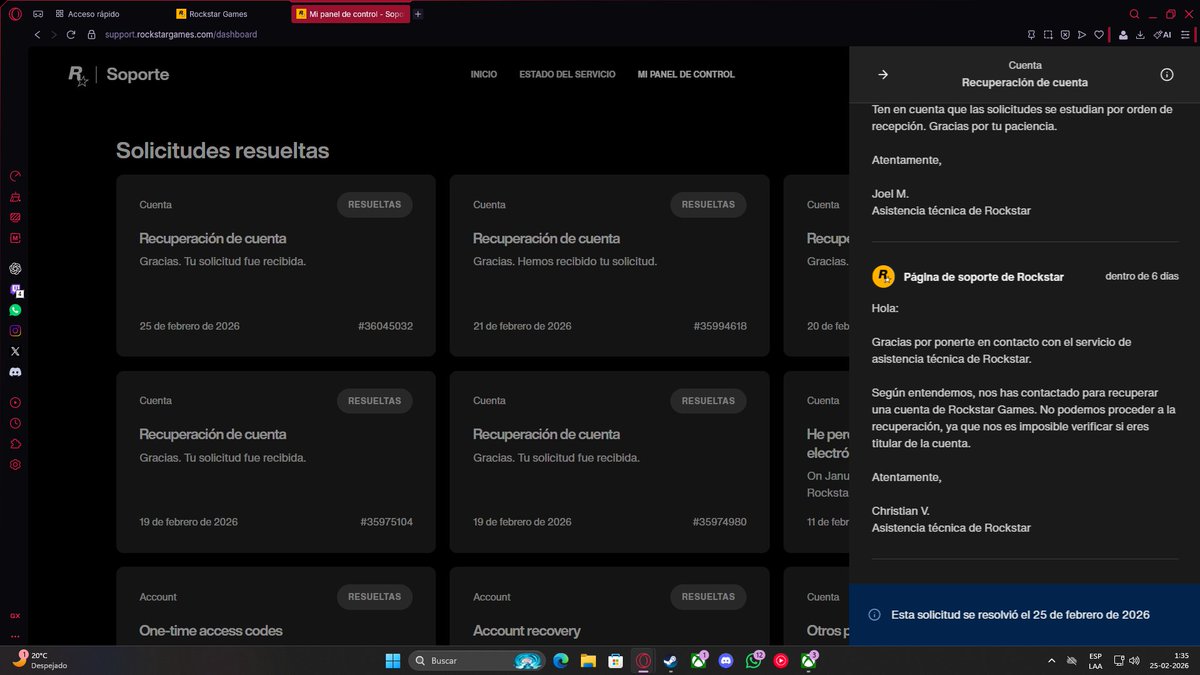Open the ad blocker shield icon
1200x675 pixels.
click(x=1065, y=34)
